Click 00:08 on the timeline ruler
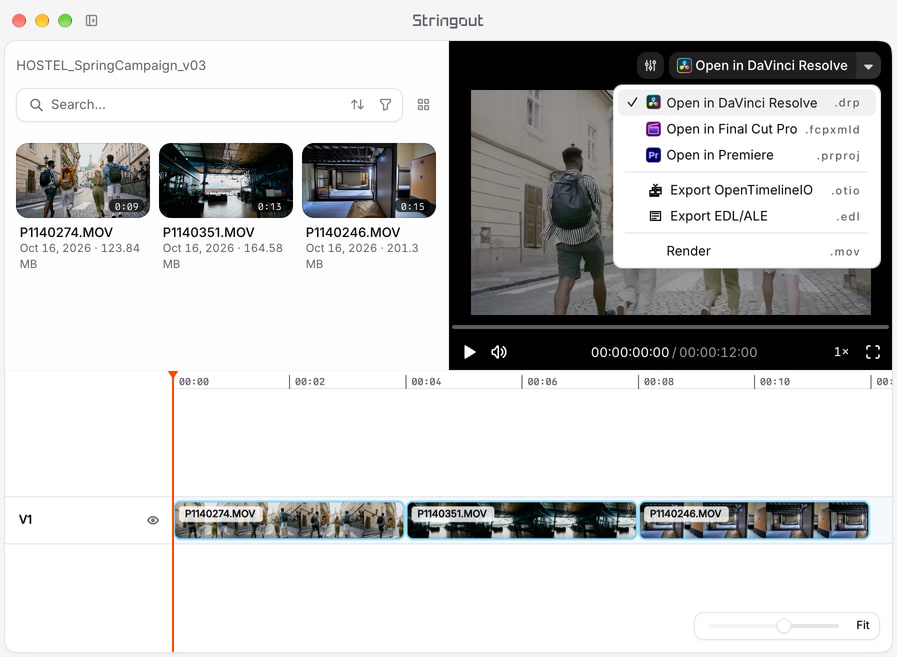The image size is (897, 657). [658, 382]
